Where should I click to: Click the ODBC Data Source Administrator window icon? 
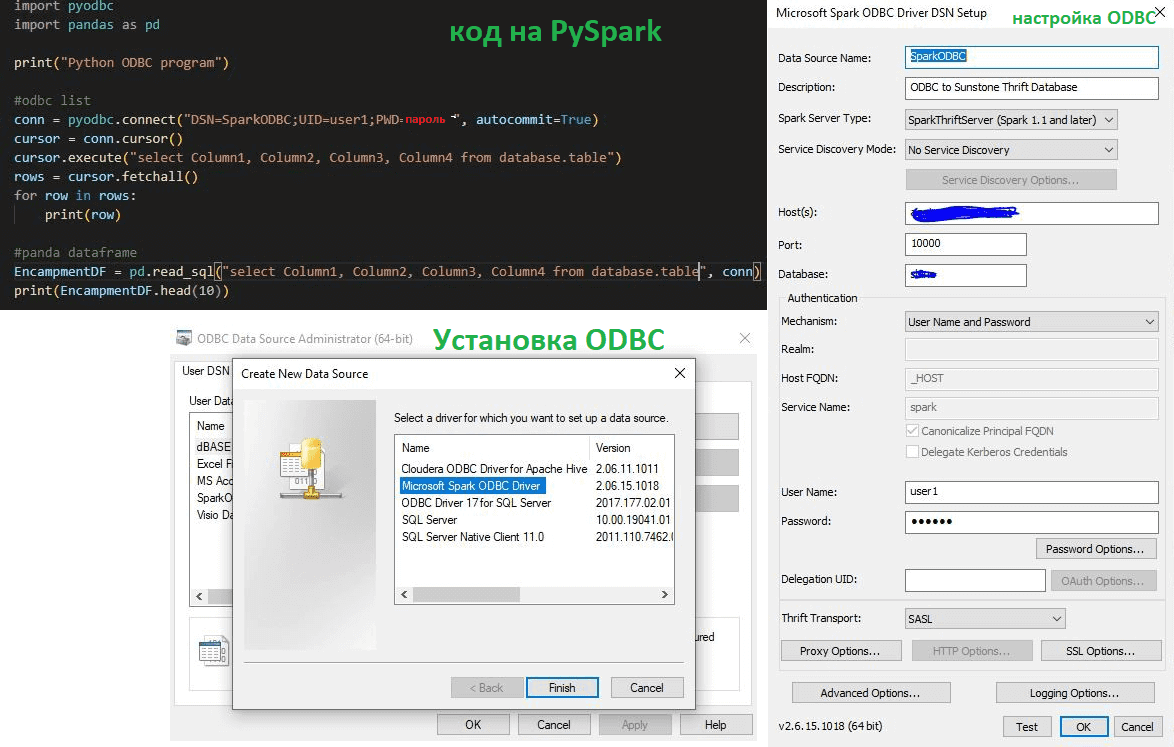pos(184,339)
